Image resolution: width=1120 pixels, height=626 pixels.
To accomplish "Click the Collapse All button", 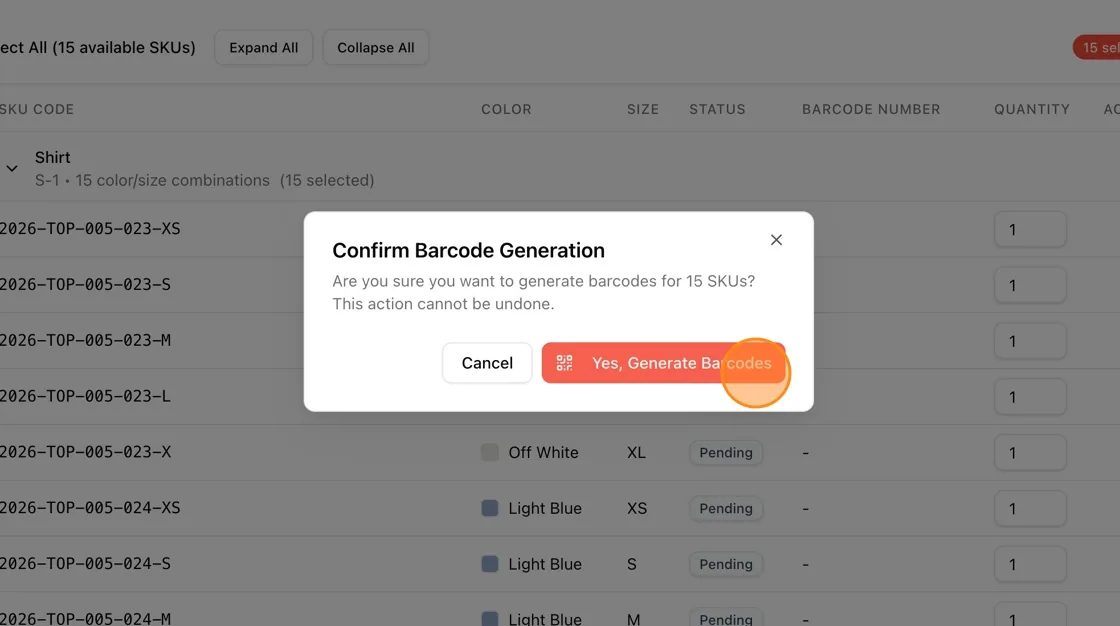I will pos(376,48).
